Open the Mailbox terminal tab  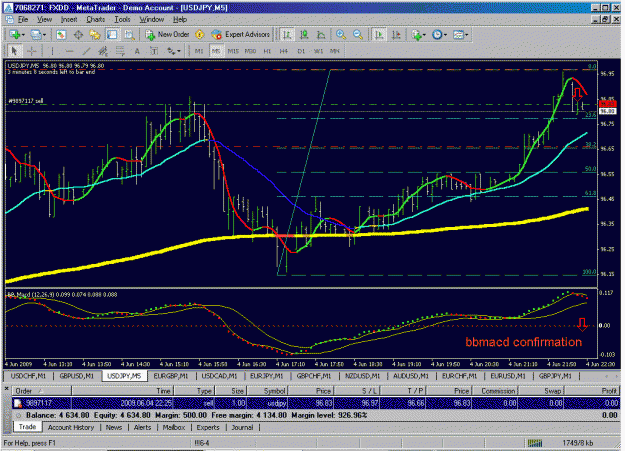pyautogui.click(x=174, y=427)
